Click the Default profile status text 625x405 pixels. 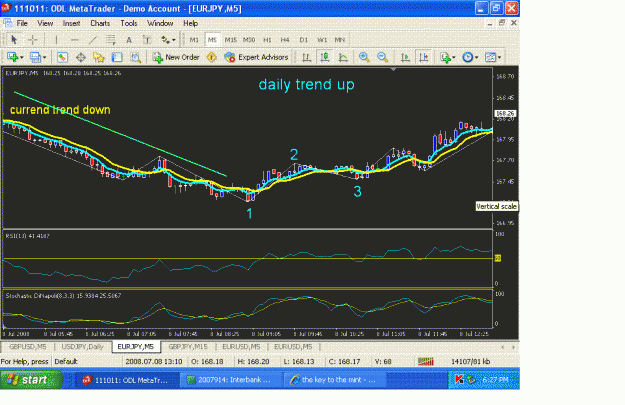(x=66, y=362)
